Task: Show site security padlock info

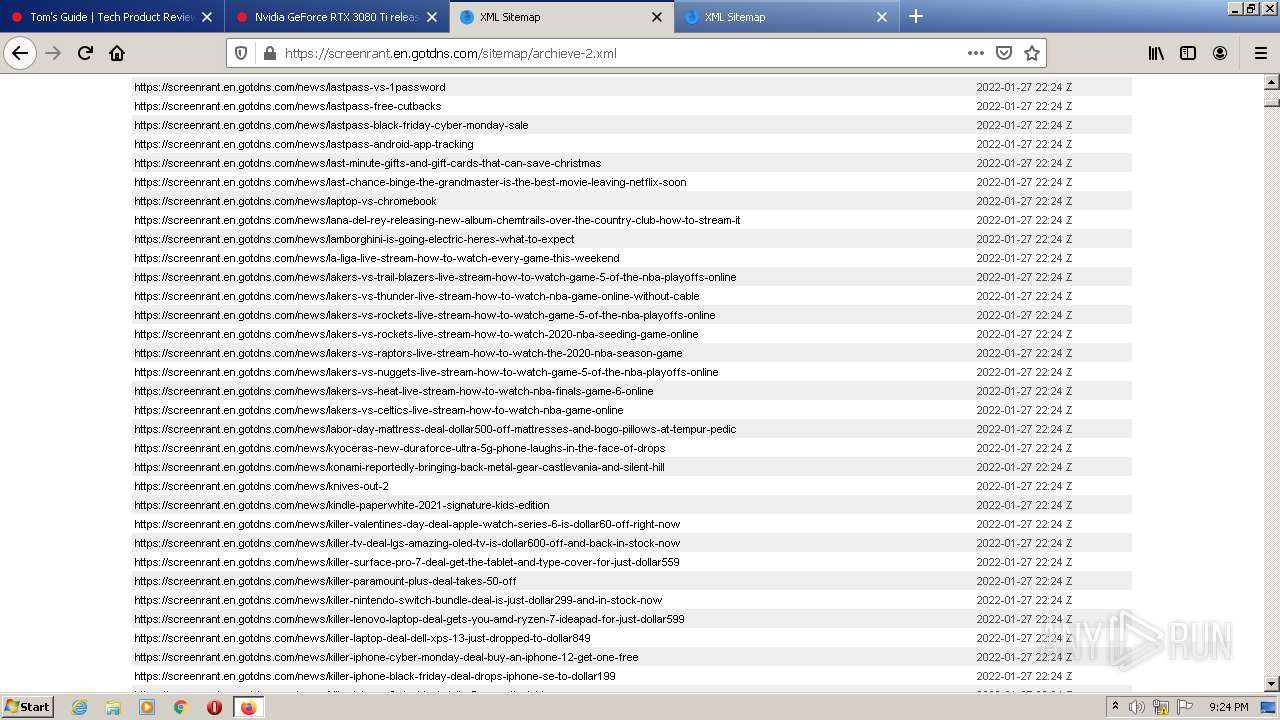Action: pos(268,53)
